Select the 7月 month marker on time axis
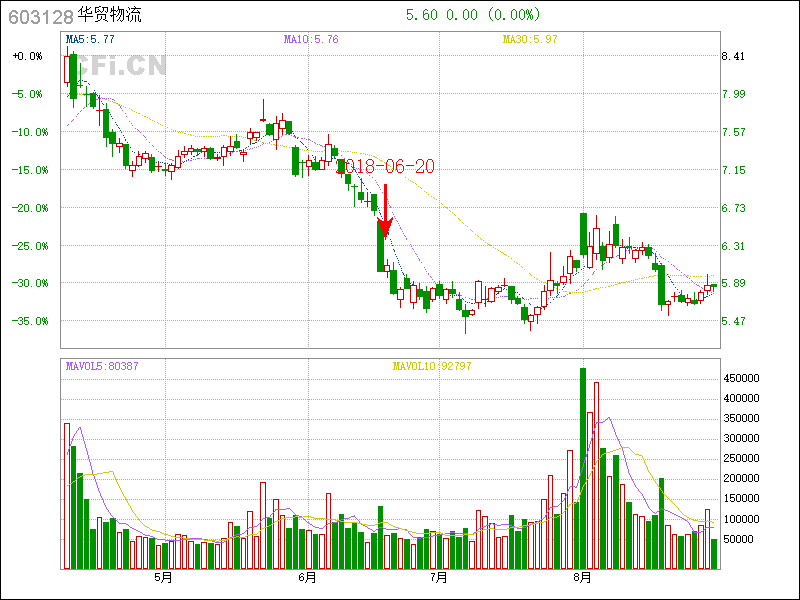This screenshot has width=800, height=600. (x=437, y=578)
